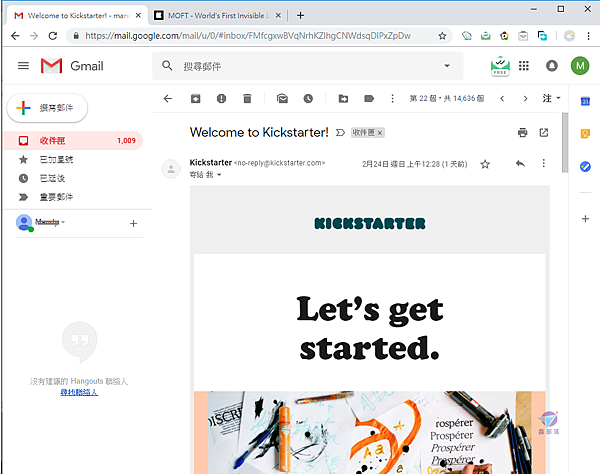Click the art supplies banner image

[x=370, y=432]
